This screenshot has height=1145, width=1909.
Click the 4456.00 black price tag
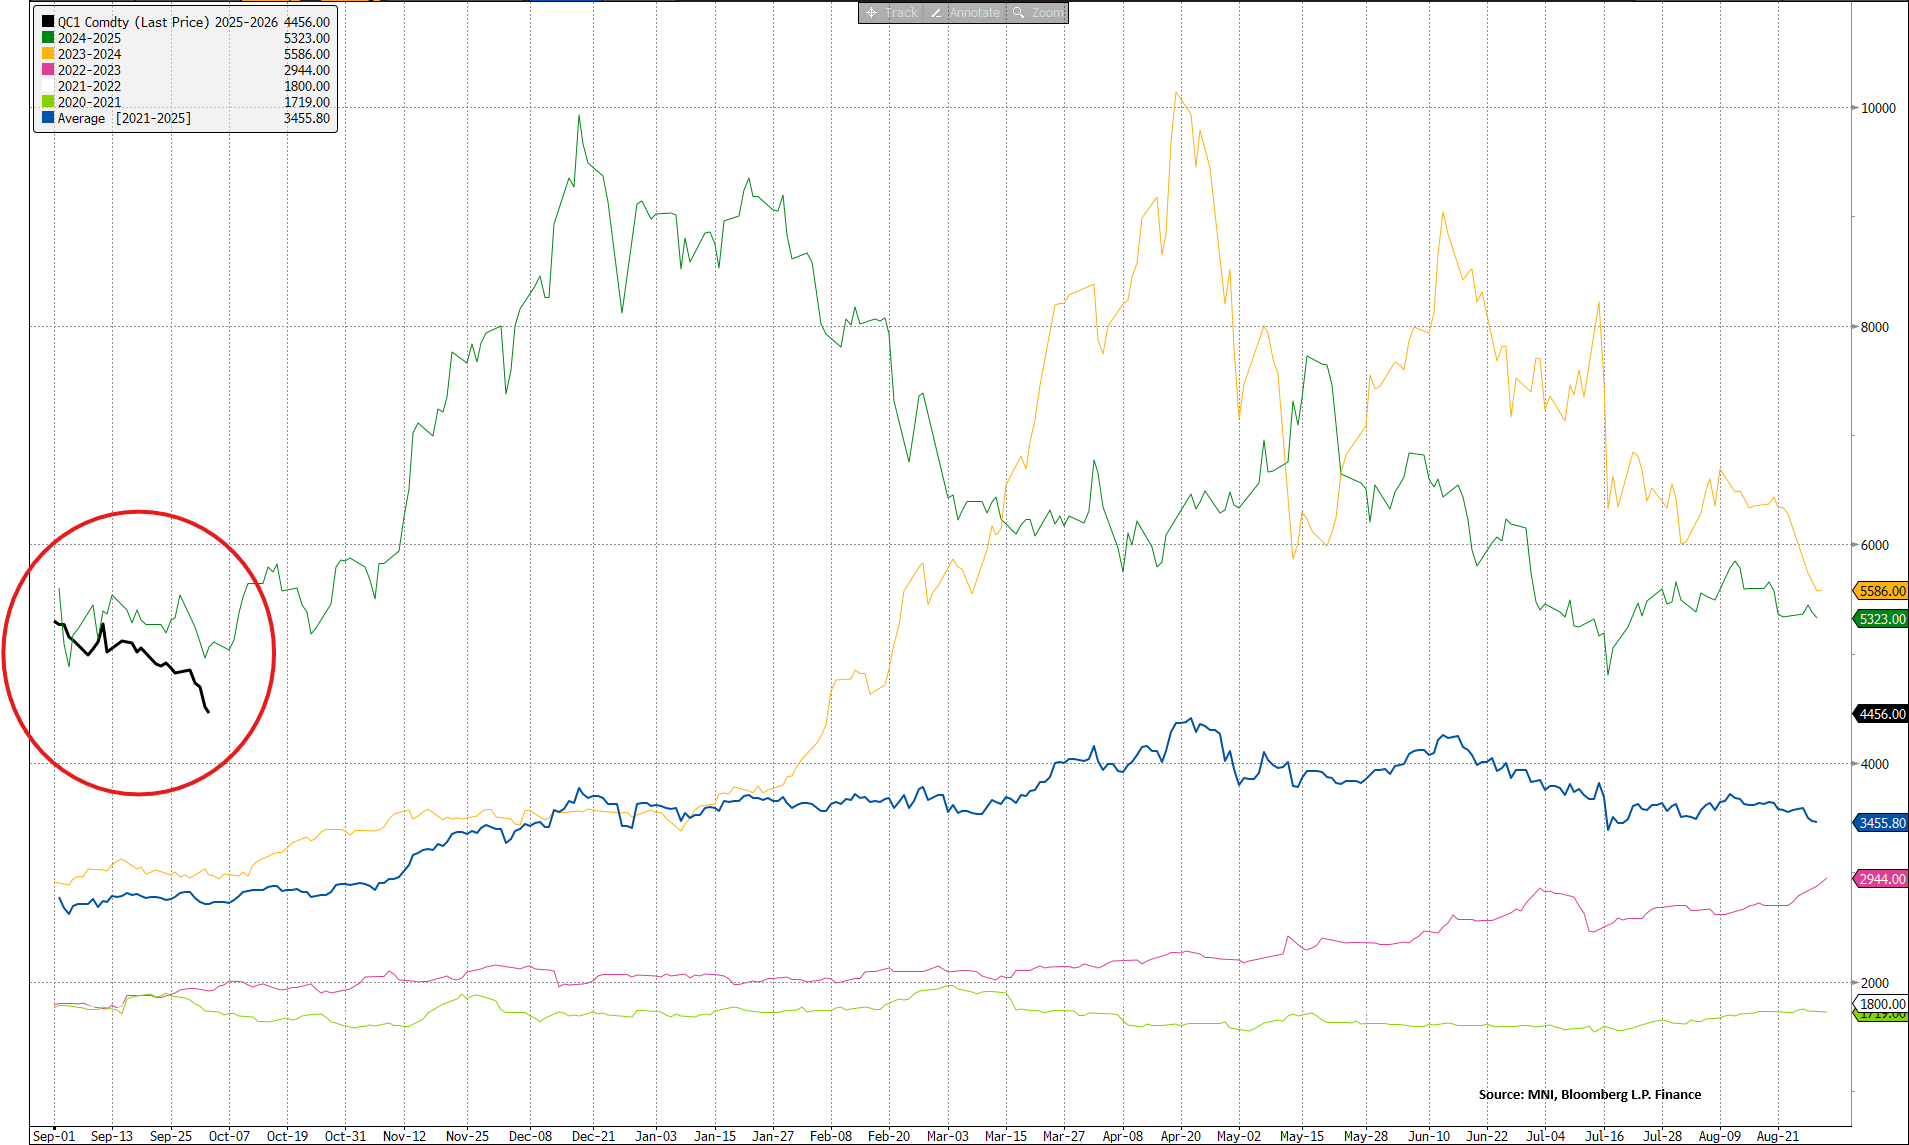coord(1881,714)
